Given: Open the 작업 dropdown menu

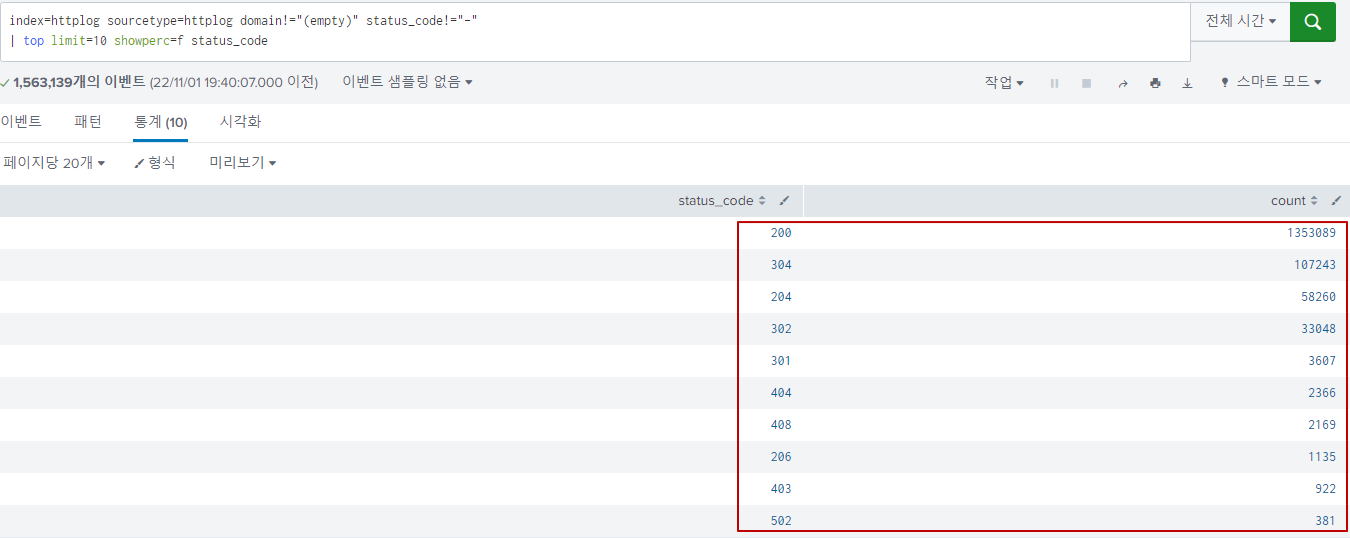Looking at the screenshot, I should point(1004,82).
